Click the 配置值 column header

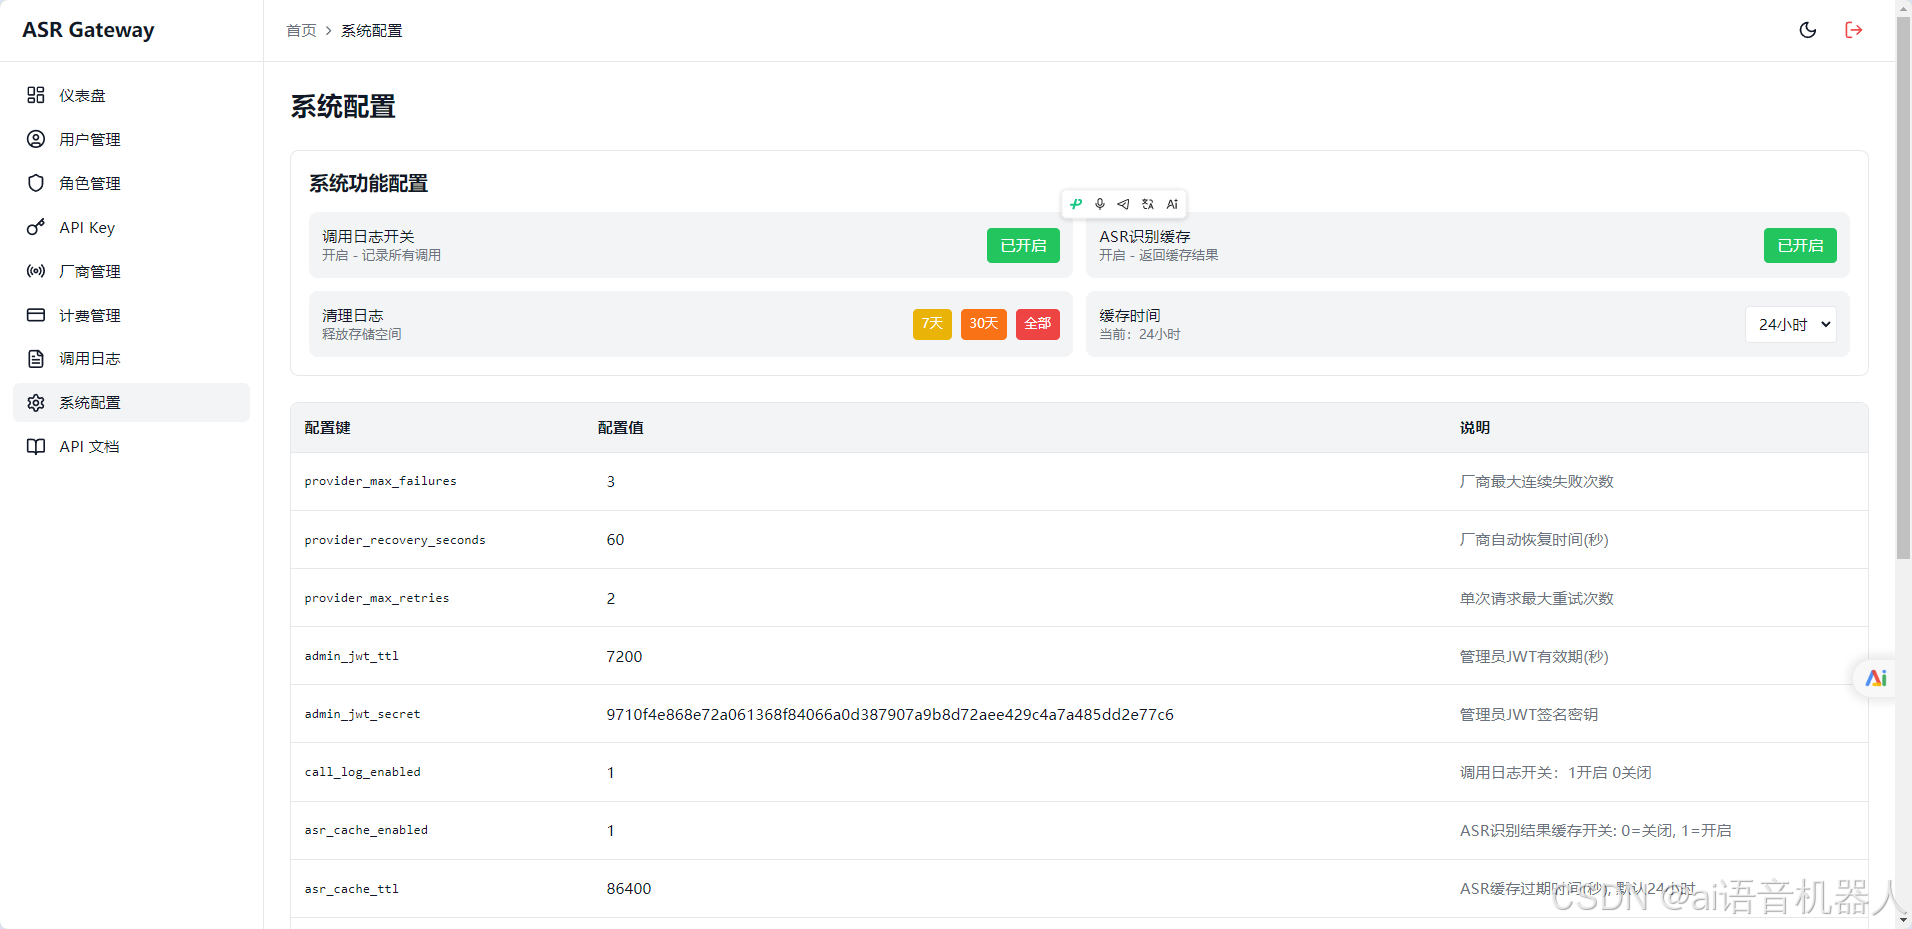point(620,428)
